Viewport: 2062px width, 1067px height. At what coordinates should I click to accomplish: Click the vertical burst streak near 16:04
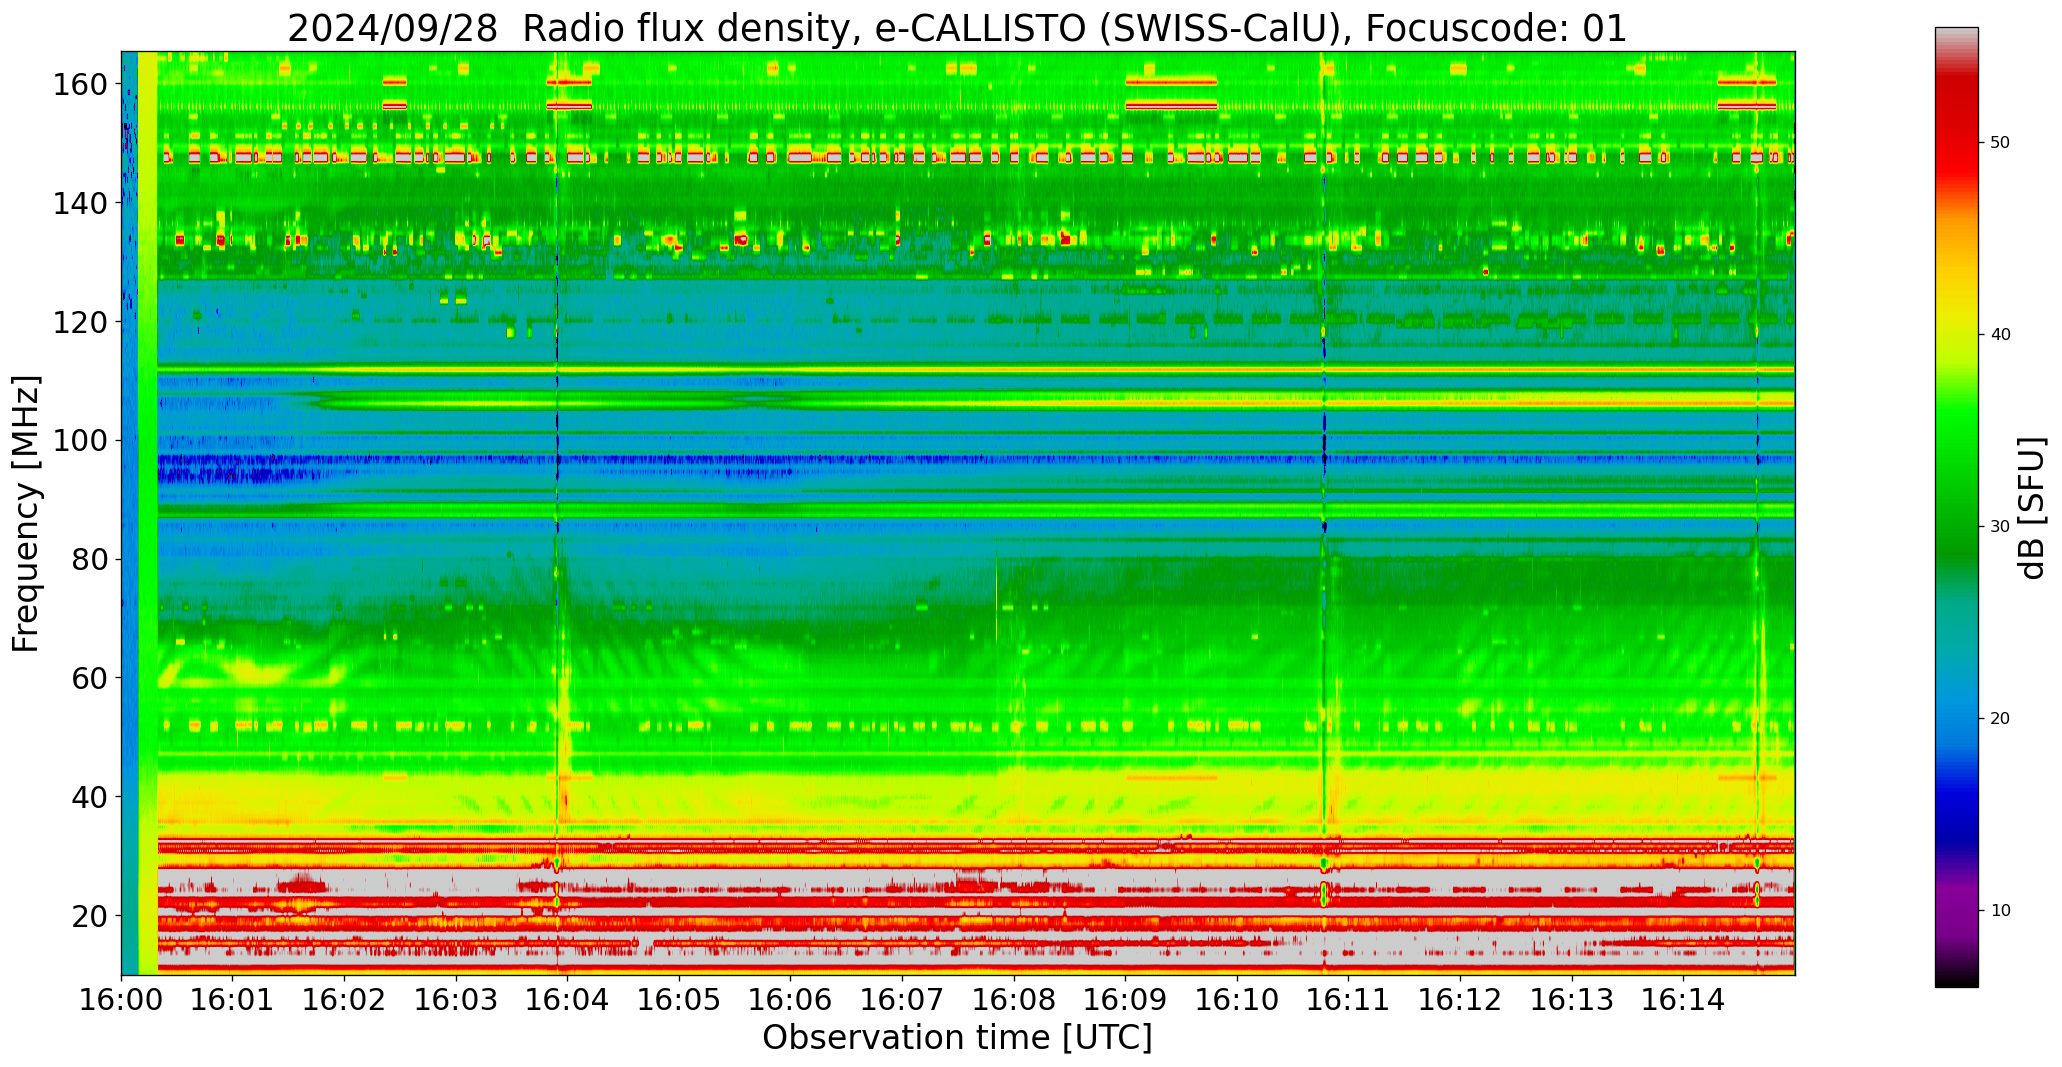click(558, 513)
